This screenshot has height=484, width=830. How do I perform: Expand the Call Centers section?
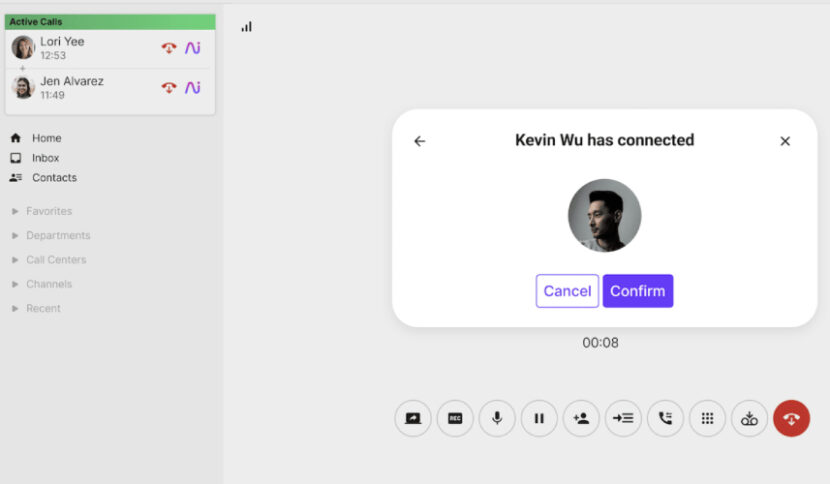coord(55,260)
